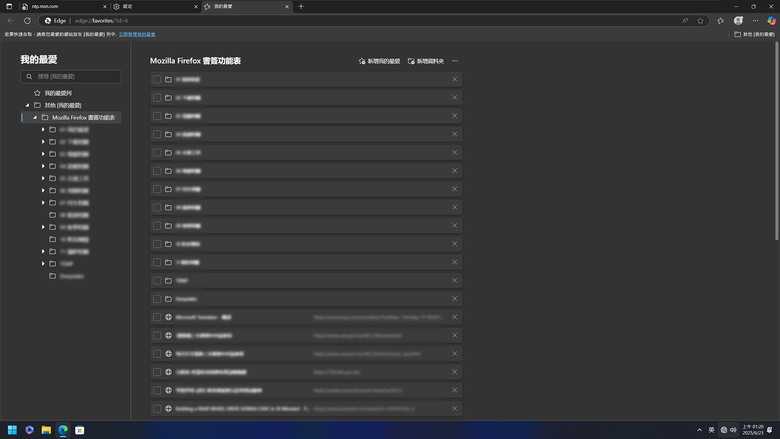780x439 pixels.
Task: Open Building a REAR WHEEL DRIVE HONDA CIVIC entry
Action: pos(243,409)
